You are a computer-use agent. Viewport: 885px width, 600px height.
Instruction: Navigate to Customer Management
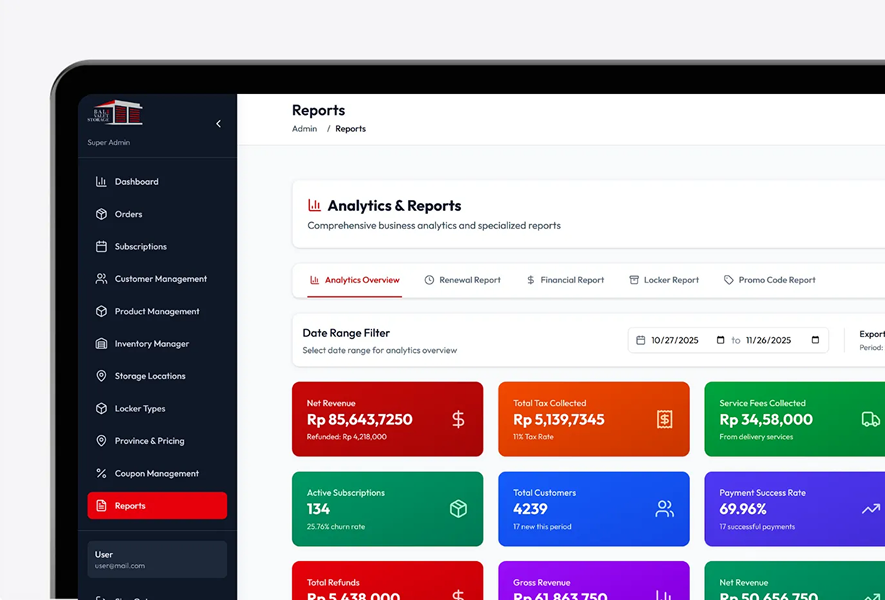click(157, 279)
